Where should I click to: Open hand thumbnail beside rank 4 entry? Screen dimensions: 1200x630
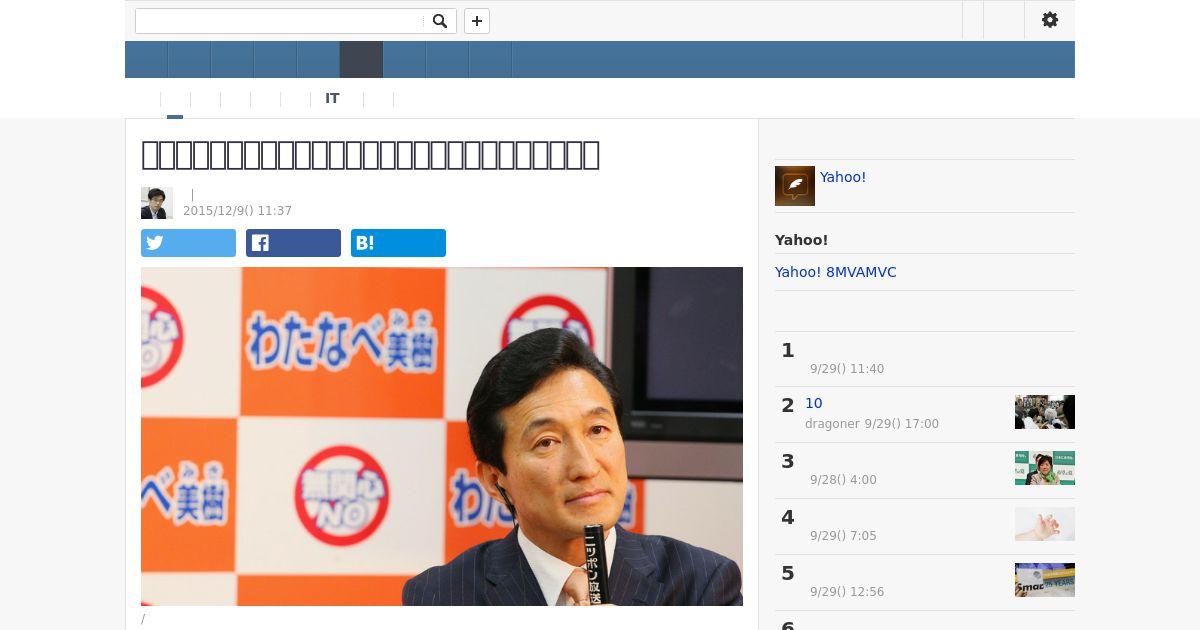(x=1045, y=524)
